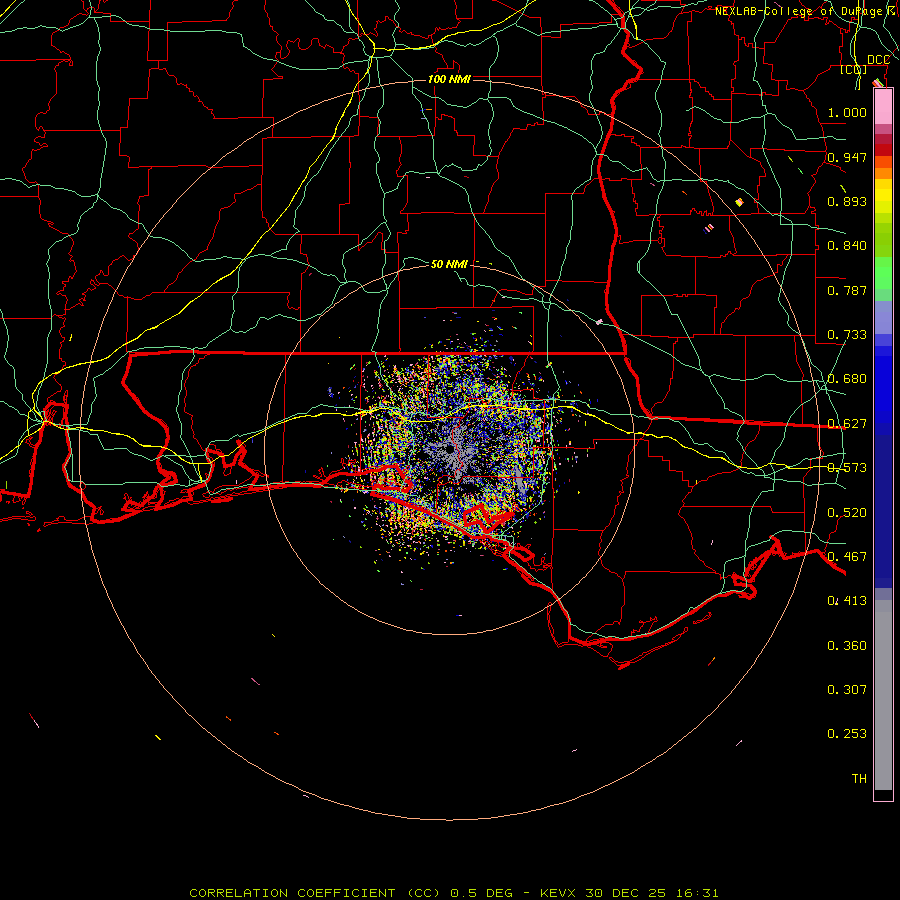Select the 0.307 scale value
Image resolution: width=900 pixels, height=900 pixels.
click(847, 690)
